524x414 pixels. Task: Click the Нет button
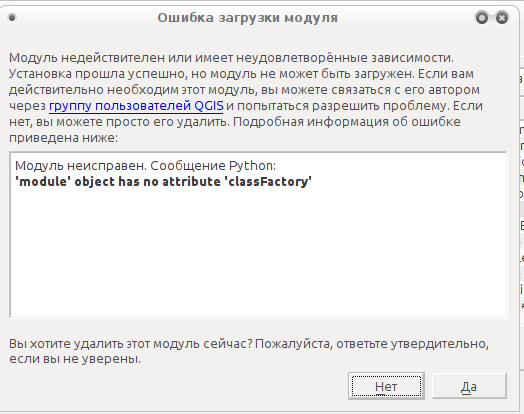click(x=386, y=386)
